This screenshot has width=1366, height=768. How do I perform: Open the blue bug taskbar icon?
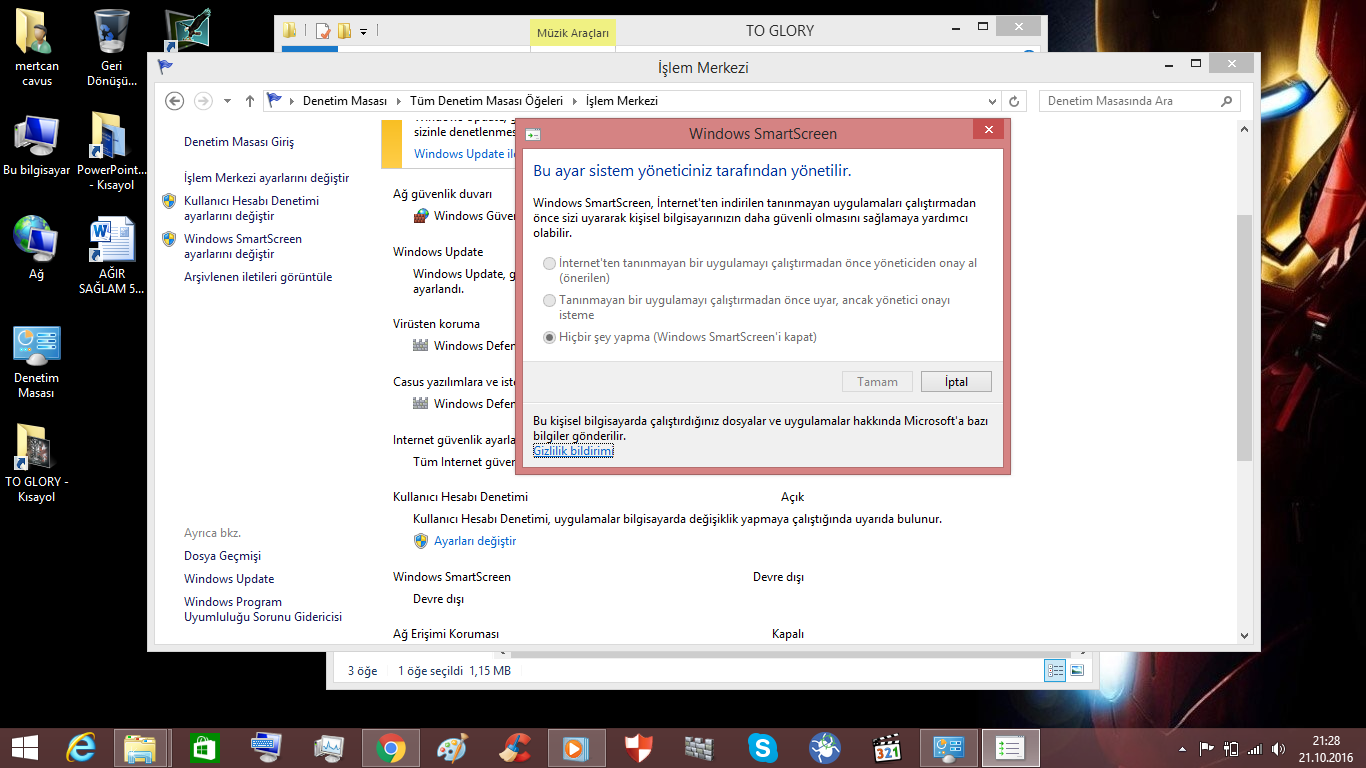tap(824, 748)
